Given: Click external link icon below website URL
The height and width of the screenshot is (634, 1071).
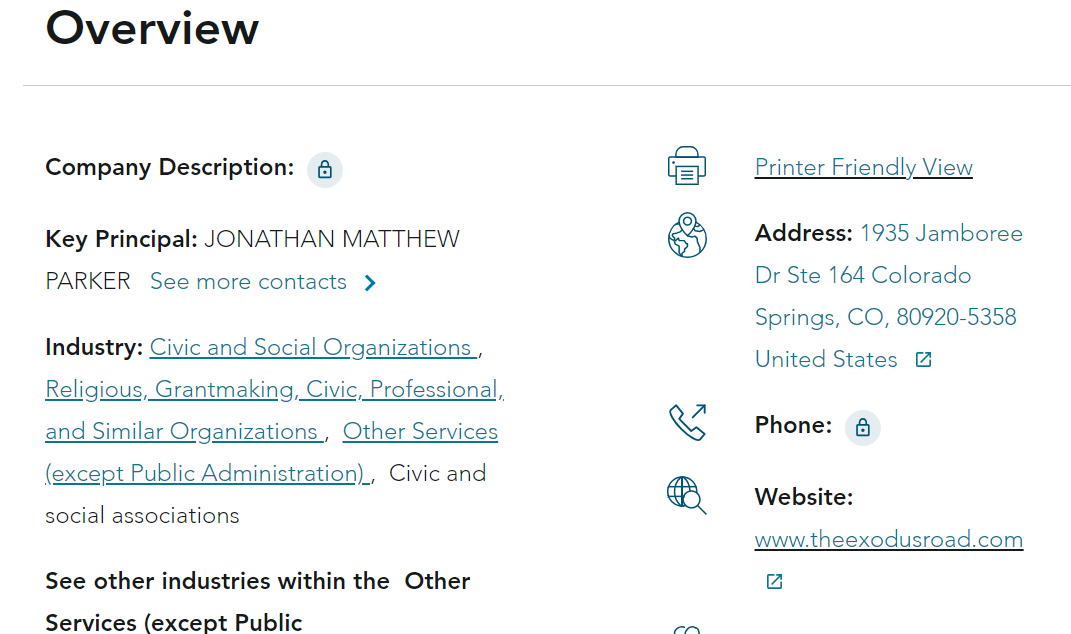Looking at the screenshot, I should click(774, 581).
